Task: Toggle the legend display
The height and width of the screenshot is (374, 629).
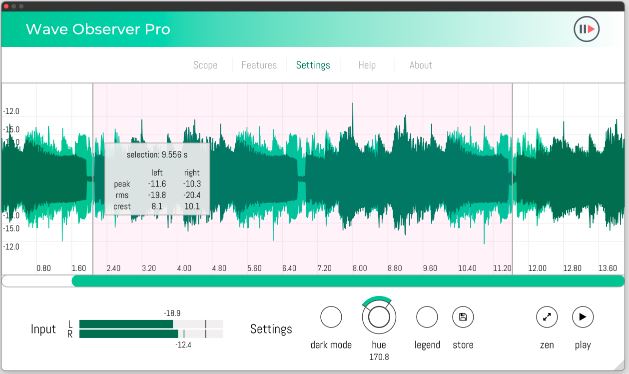Action: (427, 317)
